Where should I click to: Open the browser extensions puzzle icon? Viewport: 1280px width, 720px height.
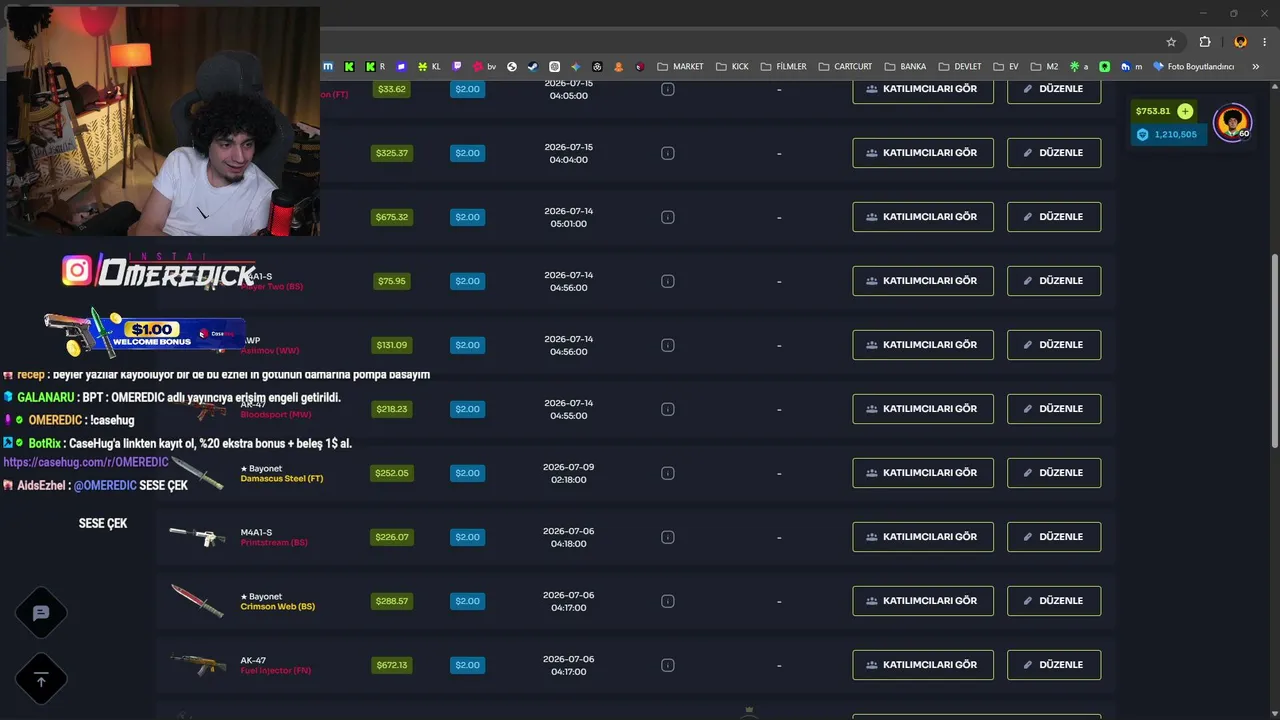[x=1205, y=42]
